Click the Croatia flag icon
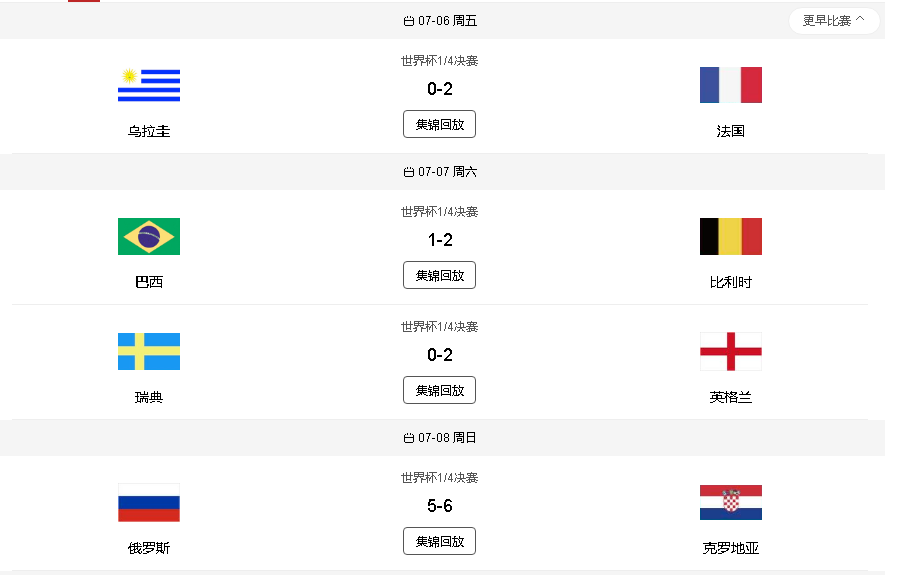 pyautogui.click(x=731, y=502)
